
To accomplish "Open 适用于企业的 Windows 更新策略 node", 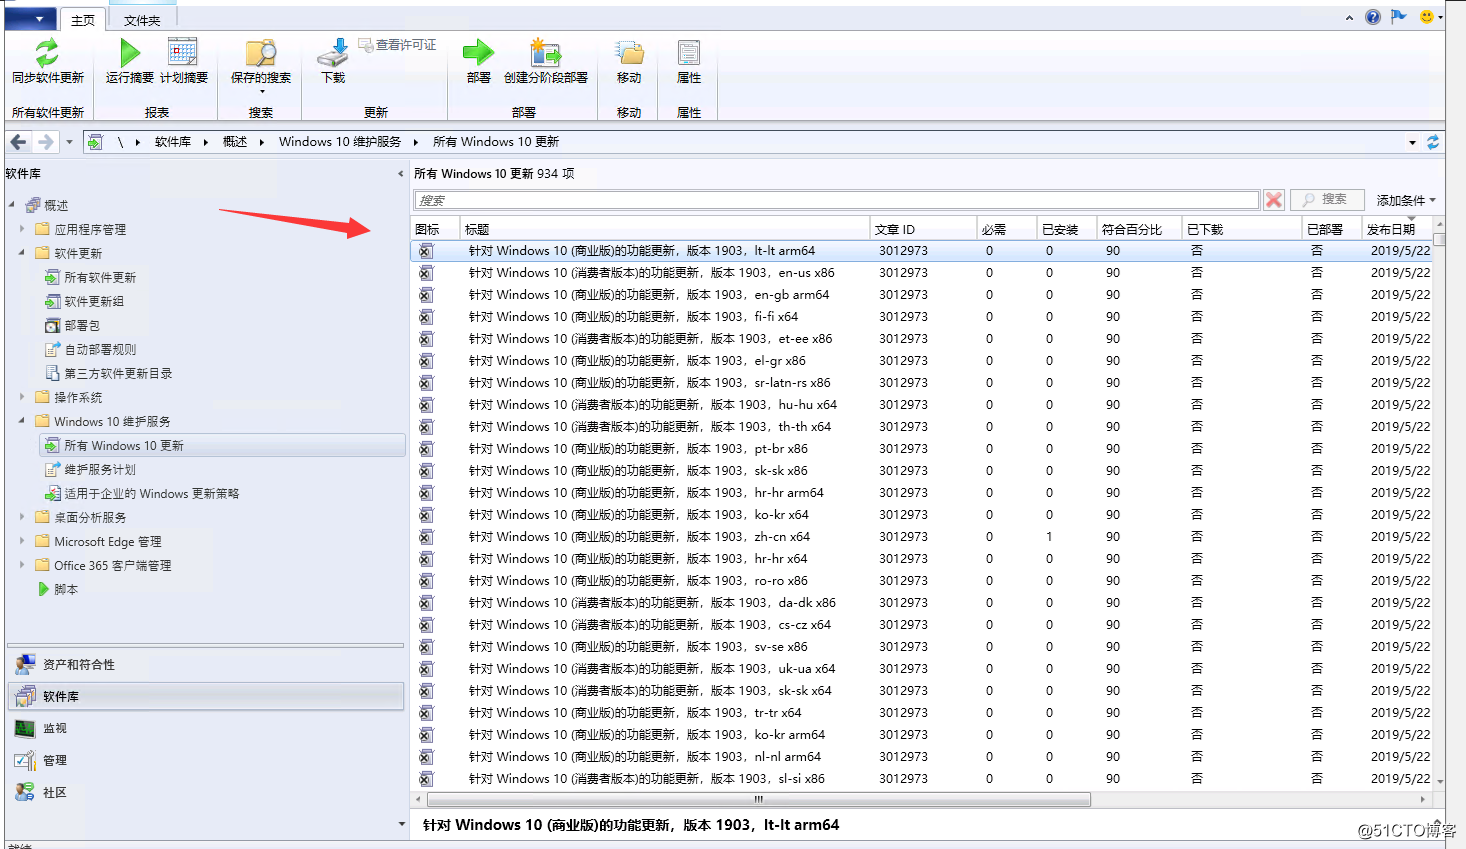I will 151,493.
